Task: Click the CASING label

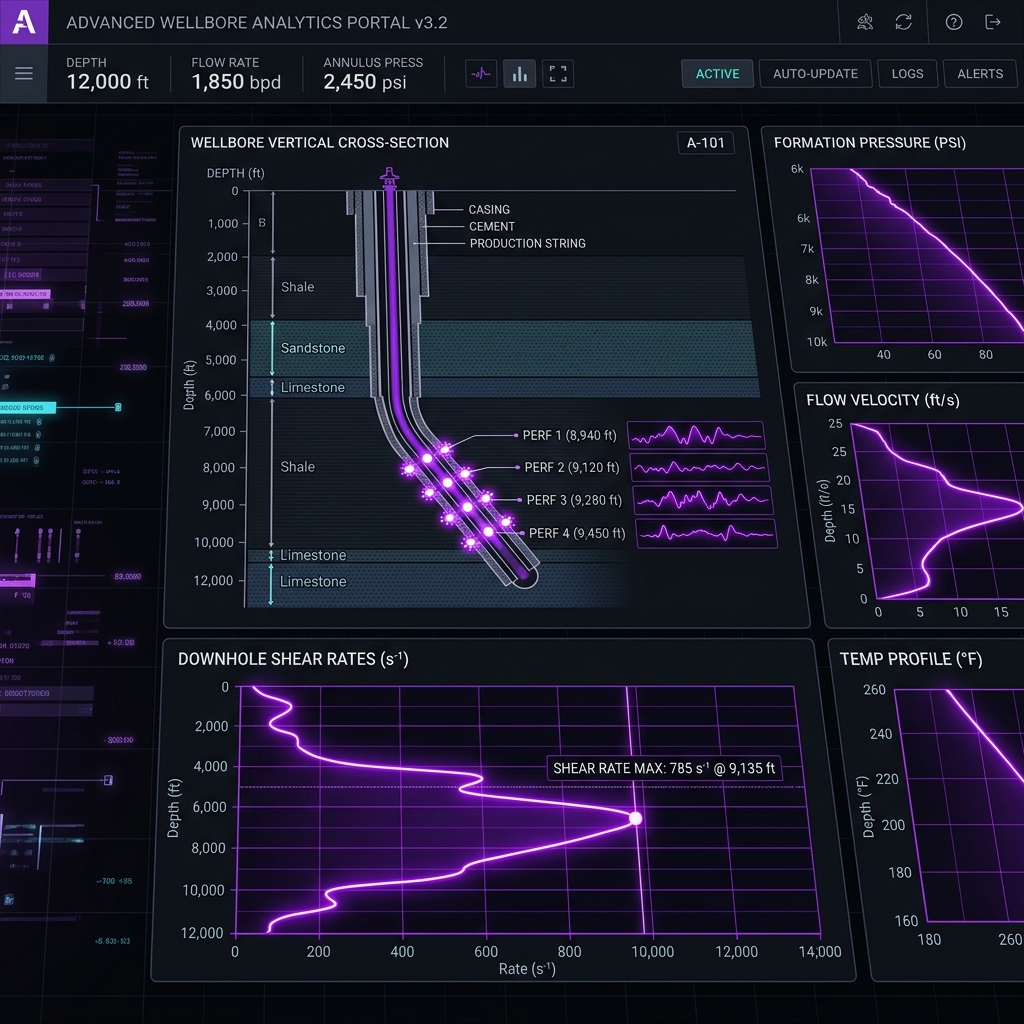Action: pos(489,210)
